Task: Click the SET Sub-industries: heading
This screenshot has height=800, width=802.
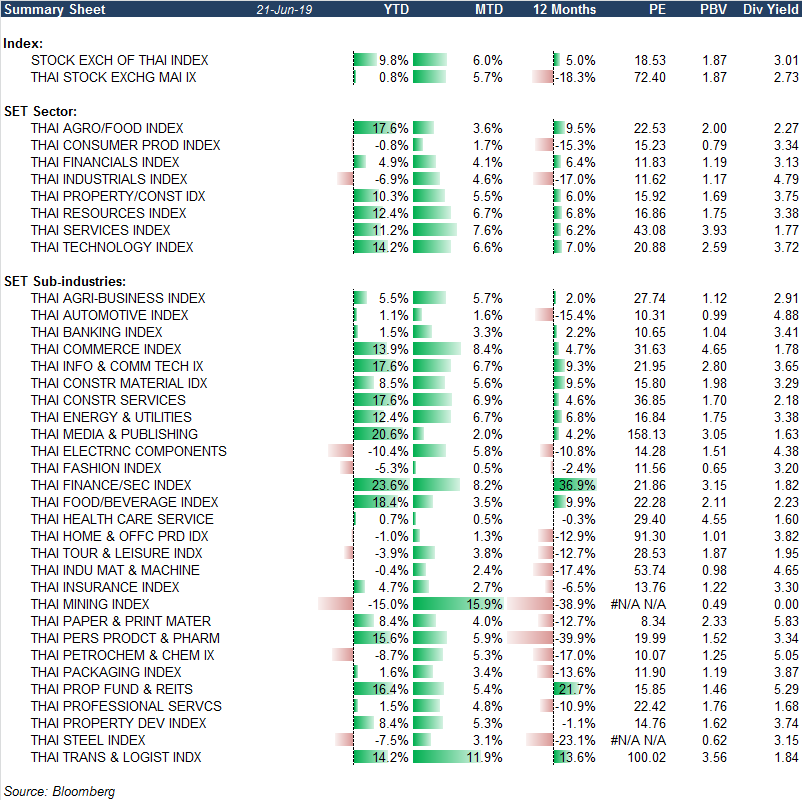Action: [x=65, y=281]
